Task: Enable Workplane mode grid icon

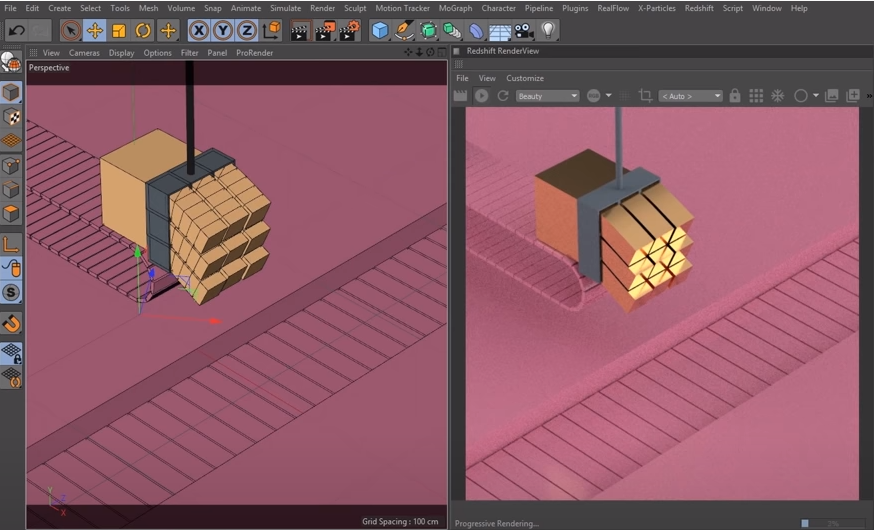Action: pos(11,140)
